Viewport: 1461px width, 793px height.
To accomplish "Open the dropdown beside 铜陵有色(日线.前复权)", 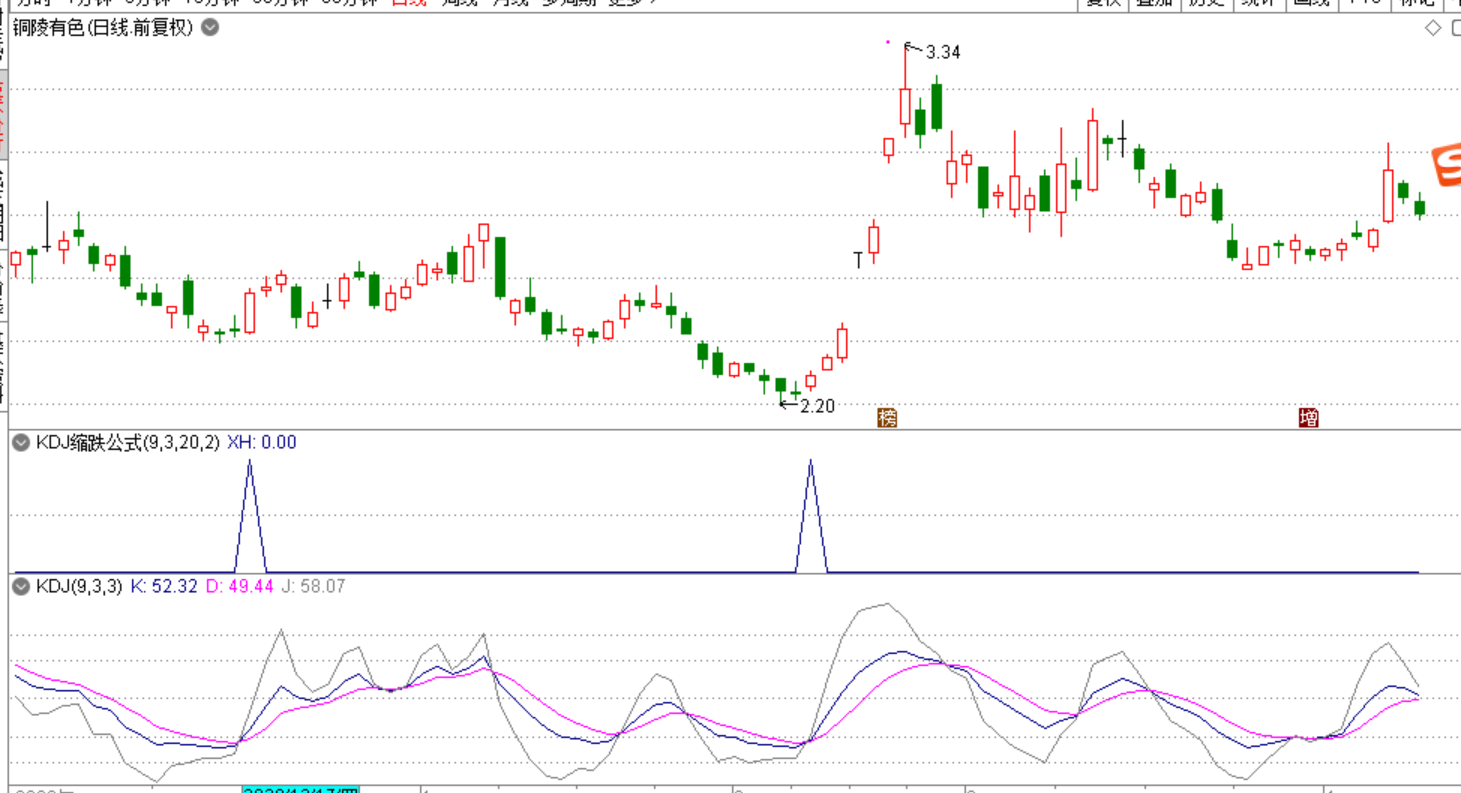I will pyautogui.click(x=210, y=28).
